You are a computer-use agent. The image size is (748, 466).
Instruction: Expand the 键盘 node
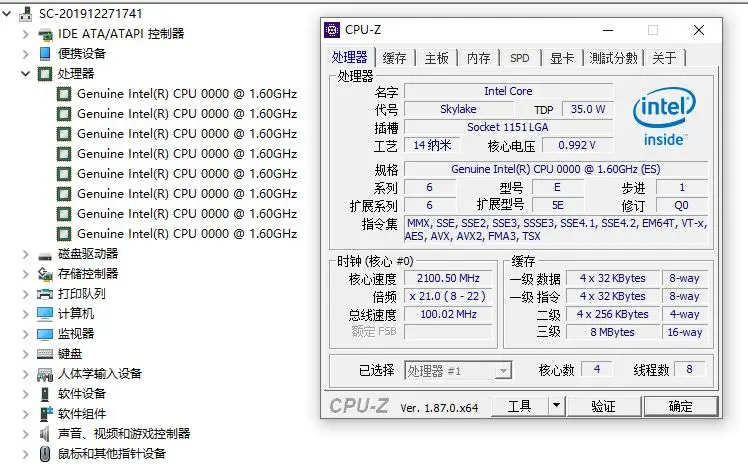pyautogui.click(x=26, y=354)
